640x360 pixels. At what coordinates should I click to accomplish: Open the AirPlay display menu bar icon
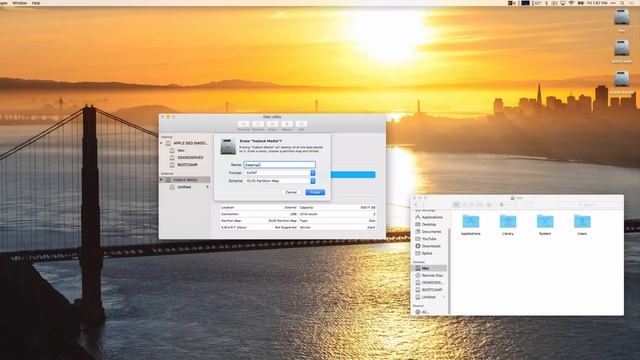(563, 3)
